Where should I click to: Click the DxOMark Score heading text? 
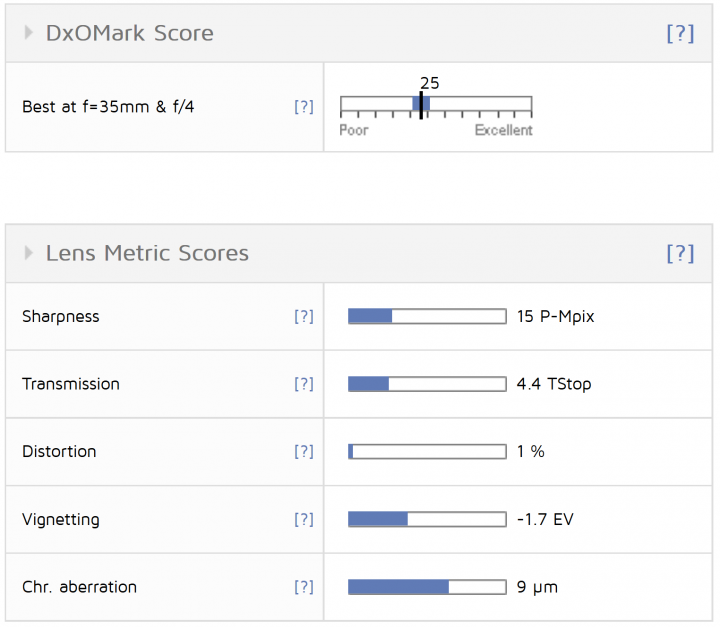click(x=129, y=33)
